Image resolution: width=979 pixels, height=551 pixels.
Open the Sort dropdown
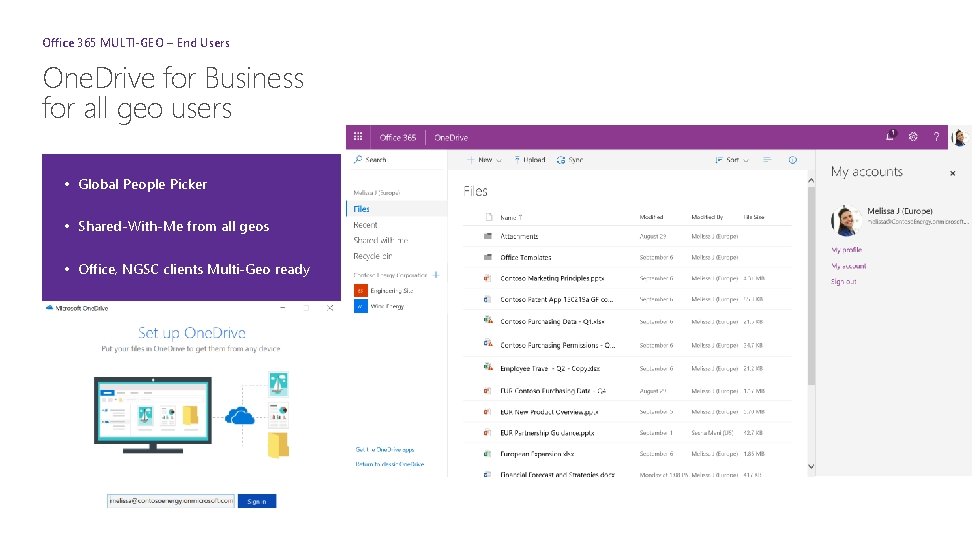732,160
